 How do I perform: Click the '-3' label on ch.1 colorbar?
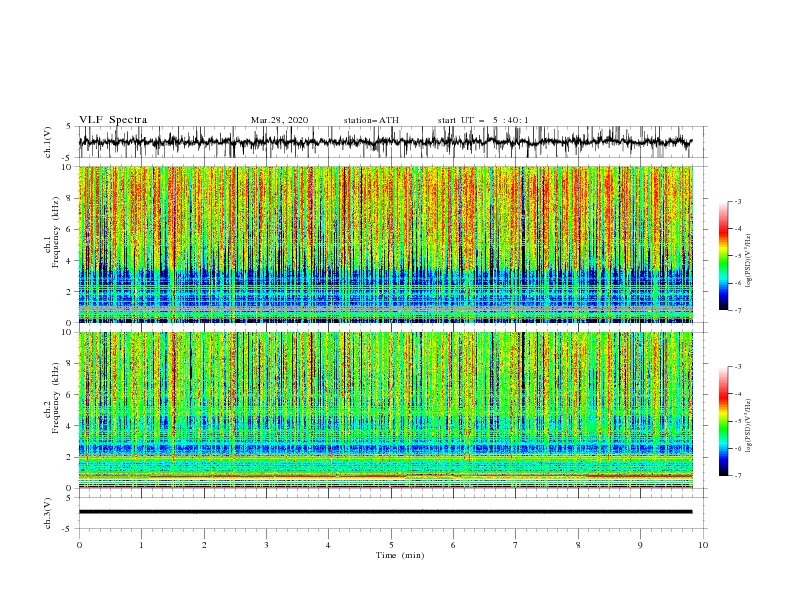tap(737, 201)
